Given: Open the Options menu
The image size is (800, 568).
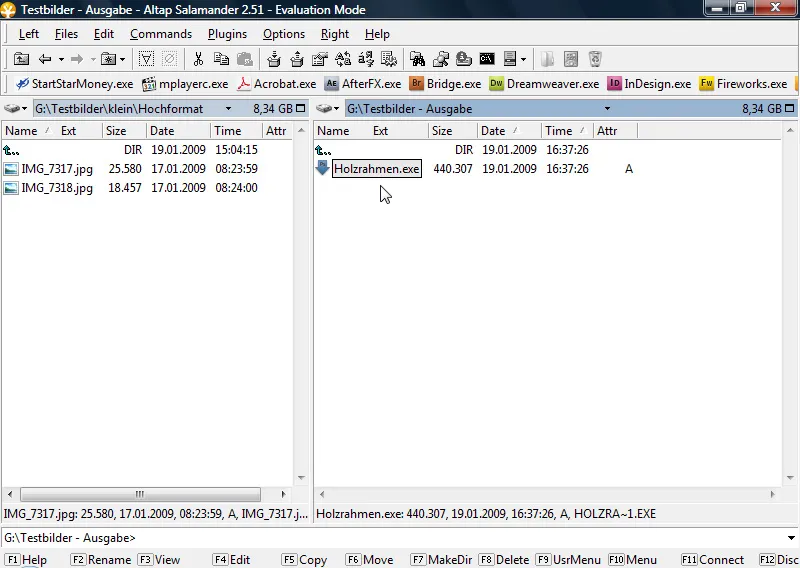Looking at the screenshot, I should point(284,34).
